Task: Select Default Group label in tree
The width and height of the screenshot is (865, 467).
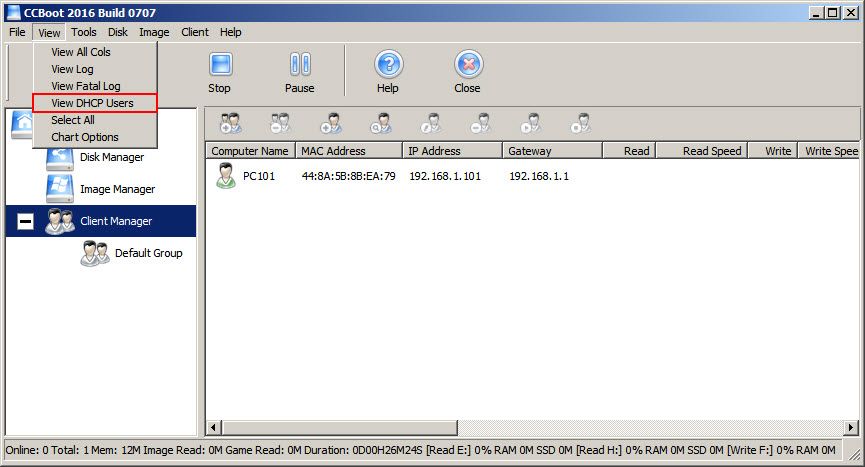Action: (x=148, y=253)
